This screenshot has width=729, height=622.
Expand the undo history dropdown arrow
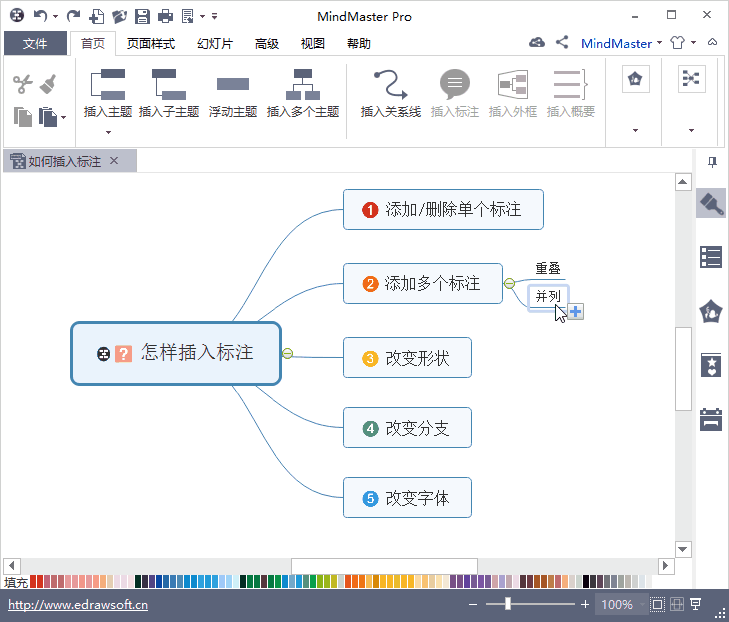click(x=55, y=17)
